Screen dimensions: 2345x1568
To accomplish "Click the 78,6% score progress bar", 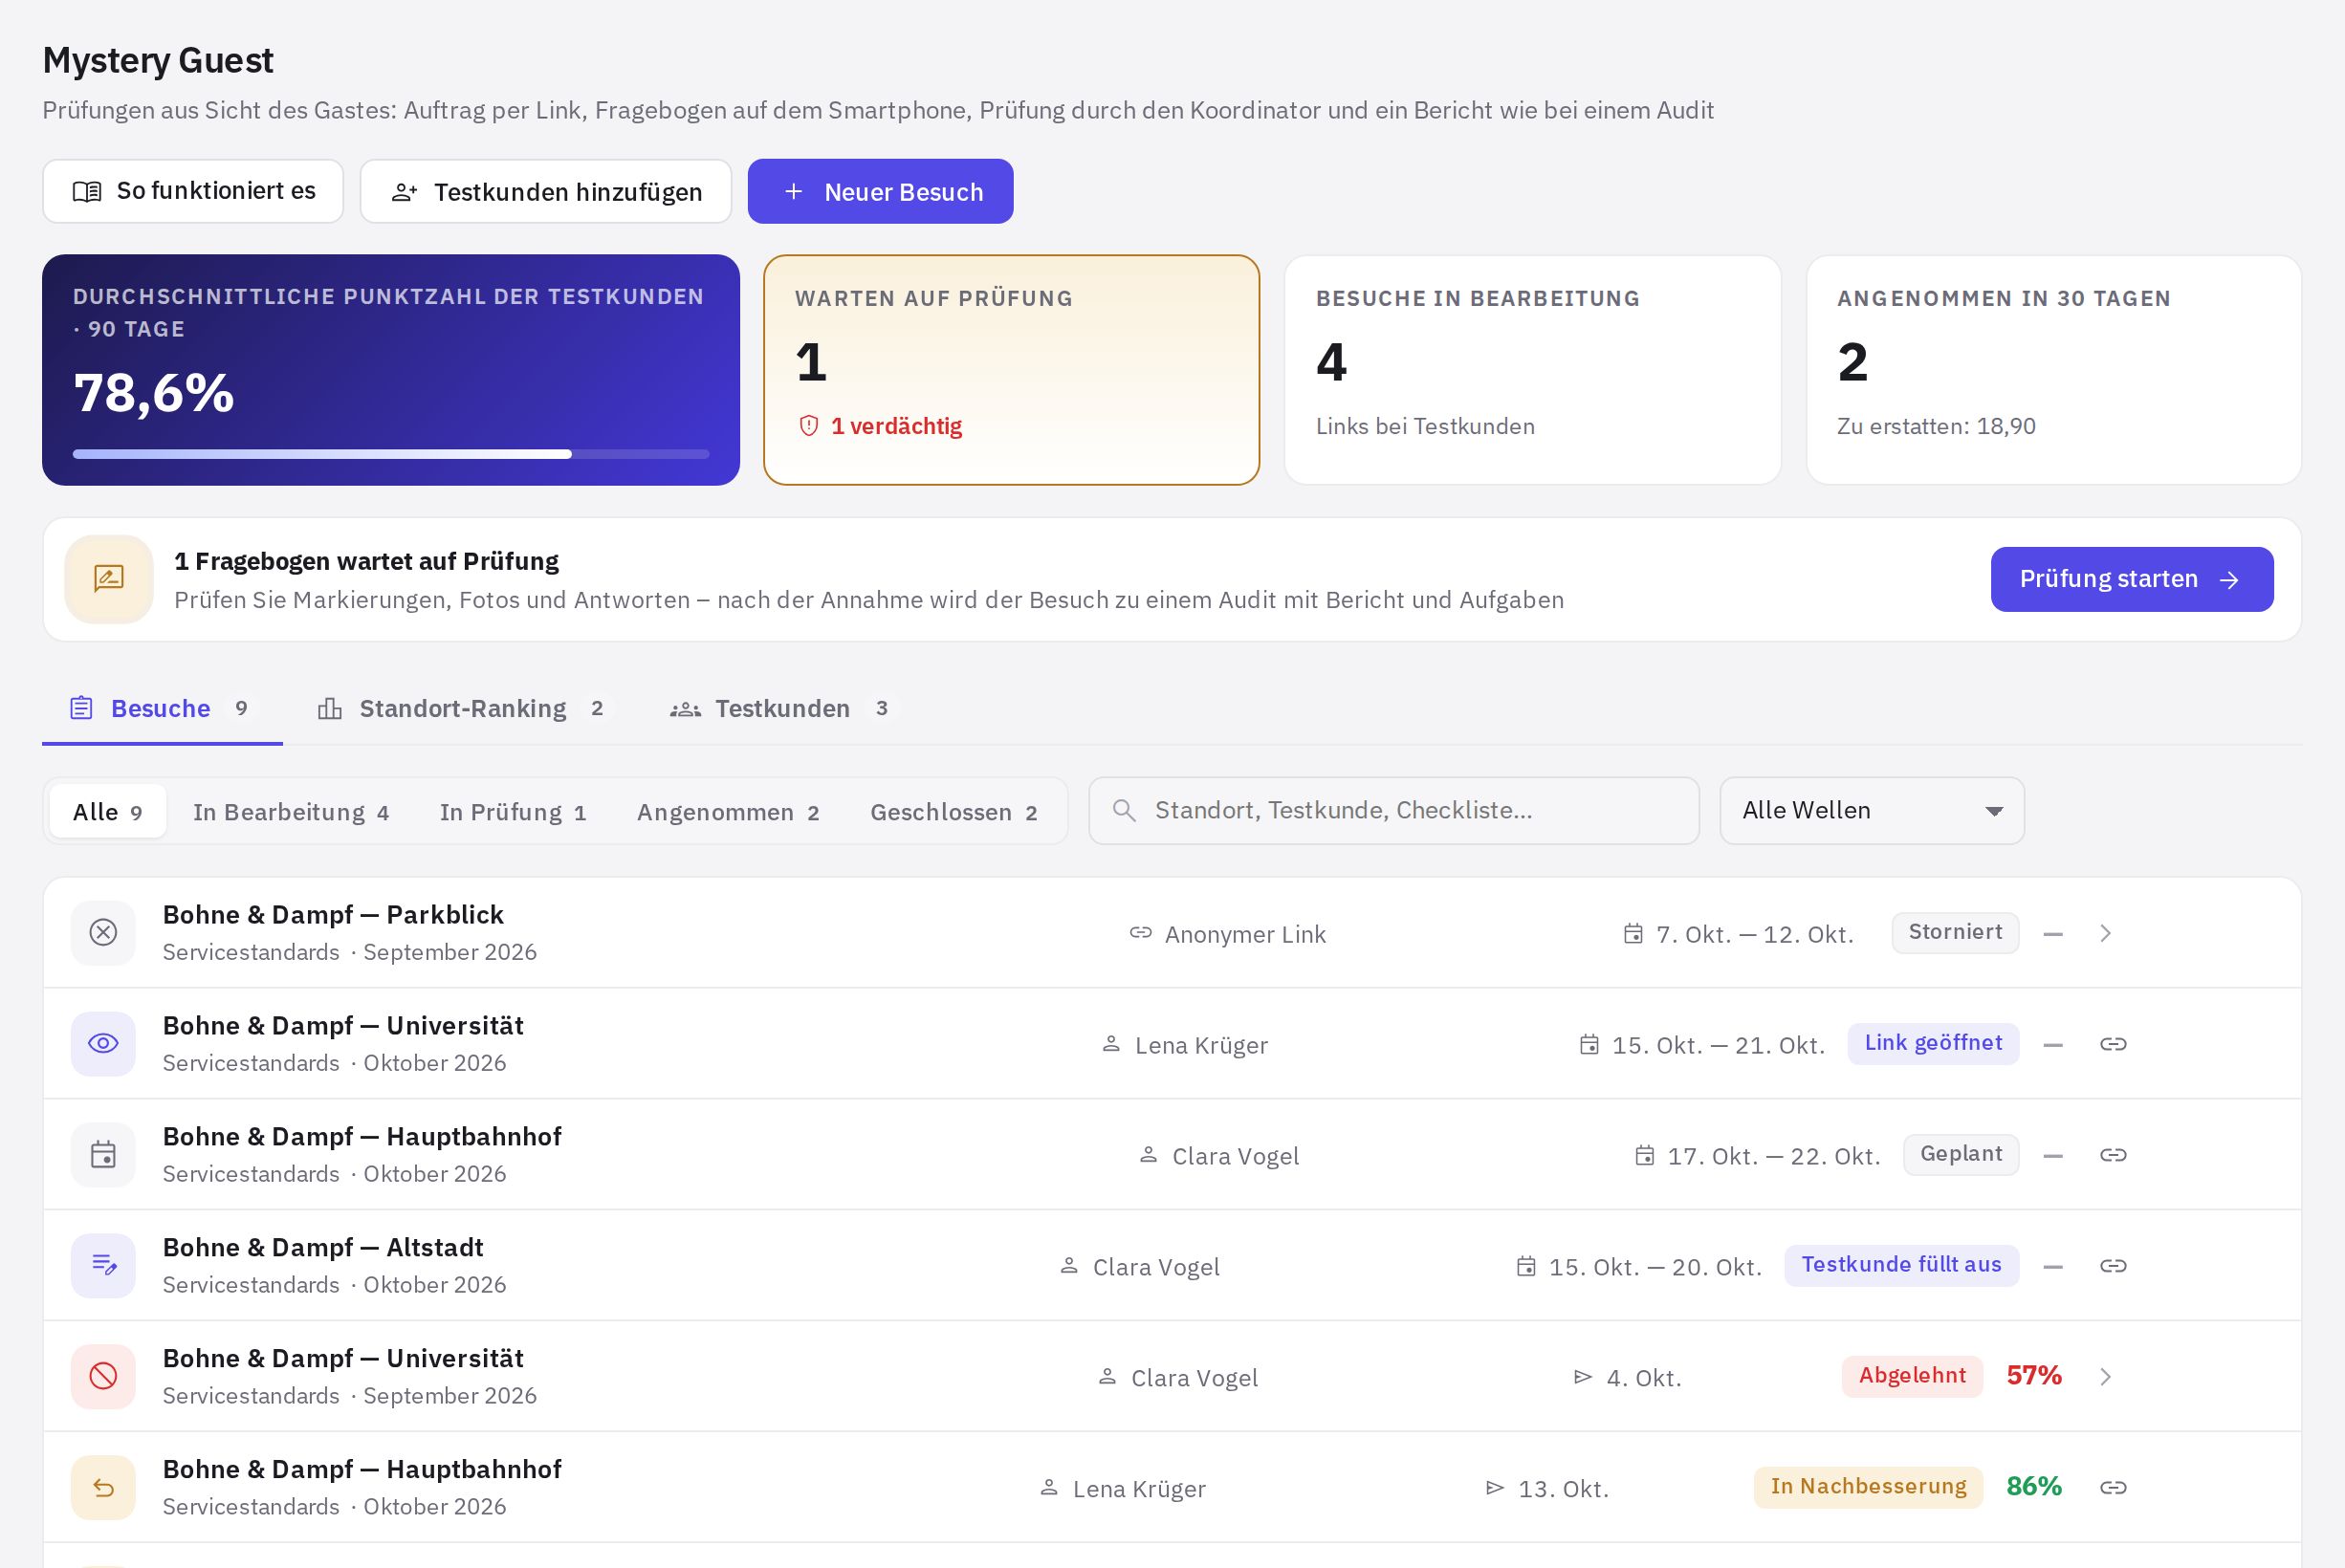I will [391, 454].
